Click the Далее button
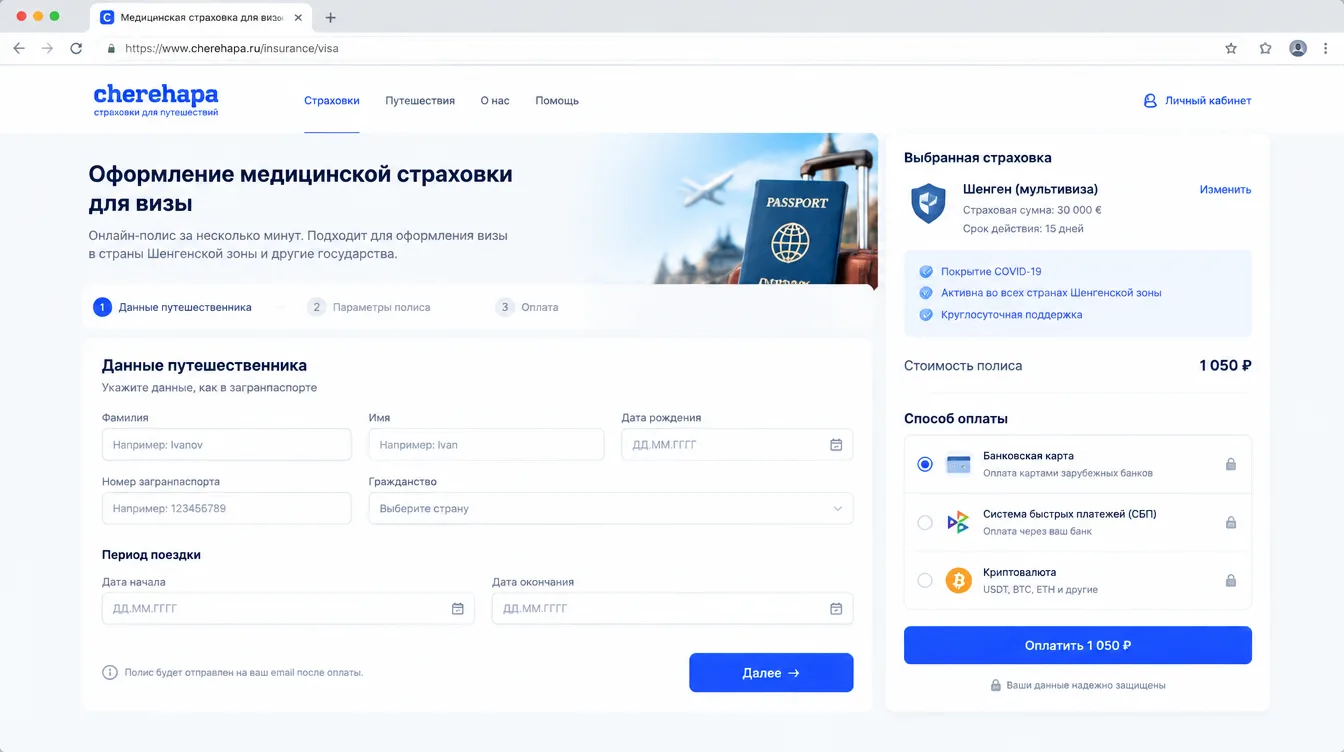 (771, 673)
